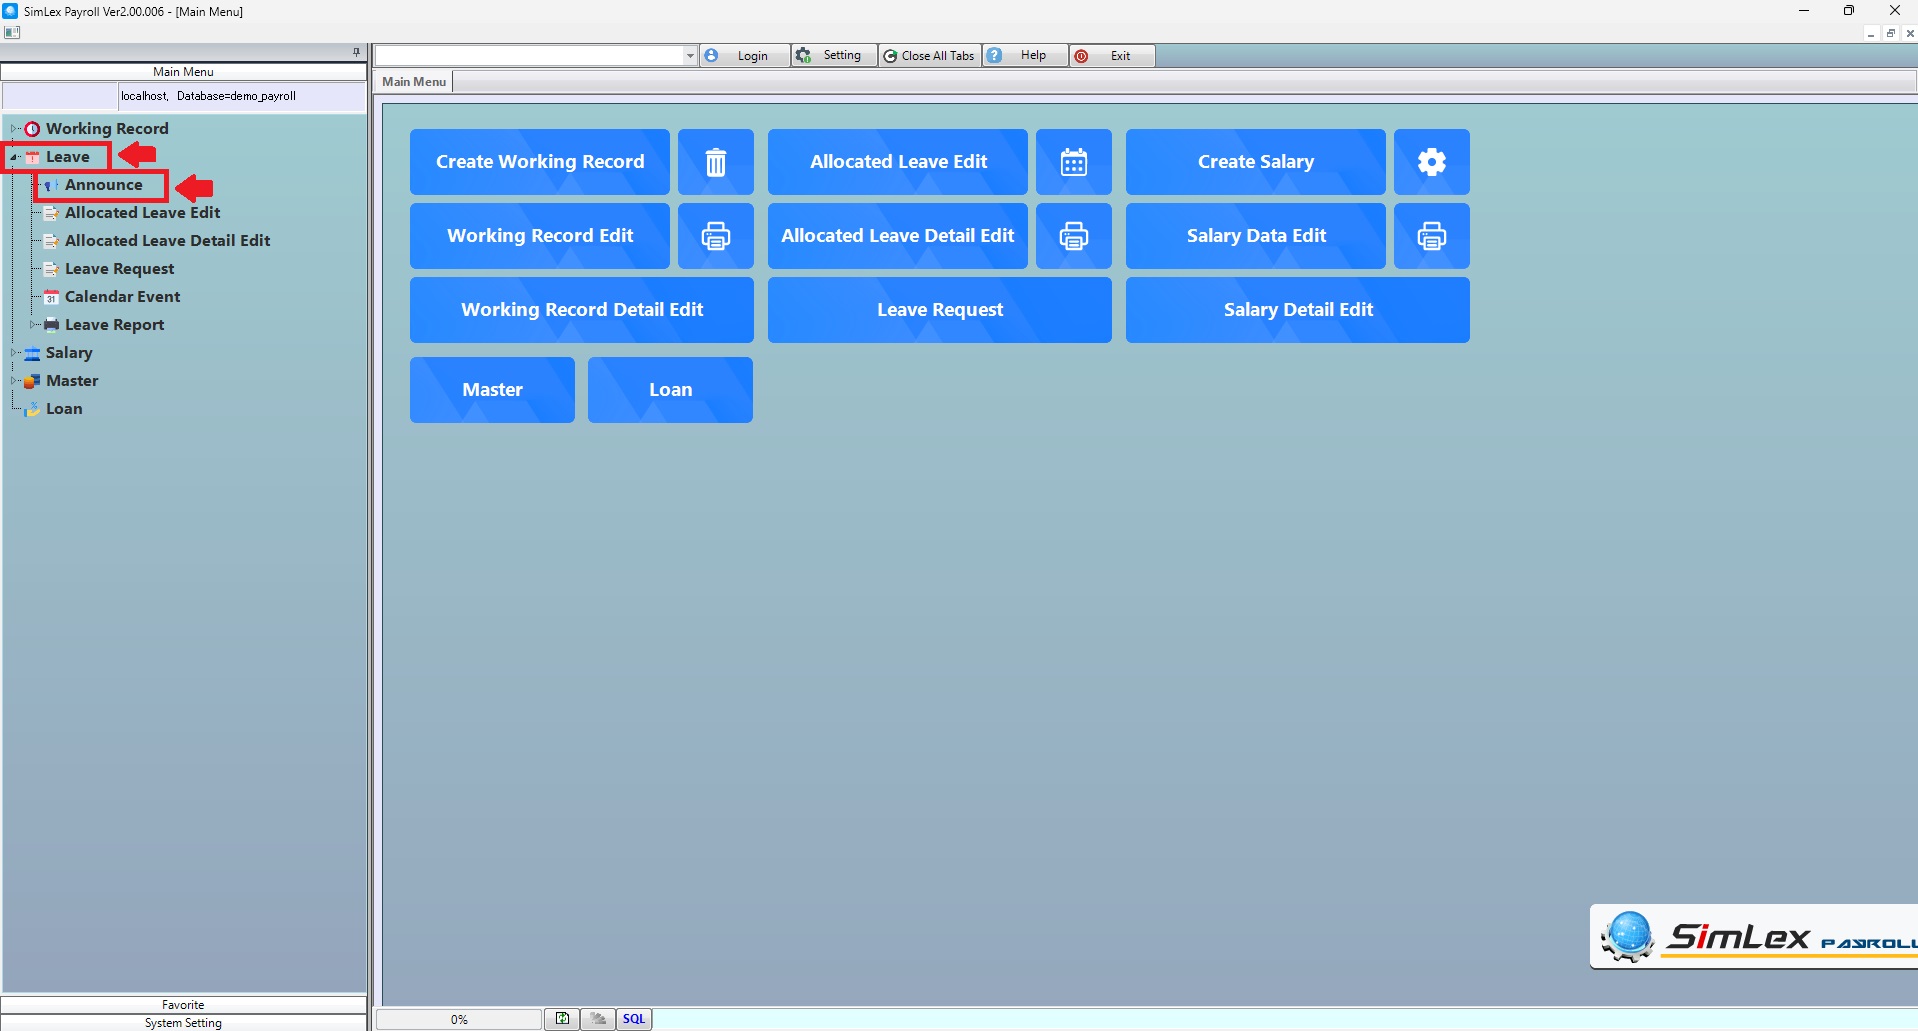
Task: Click the SQL button in status bar
Action: (x=634, y=1019)
